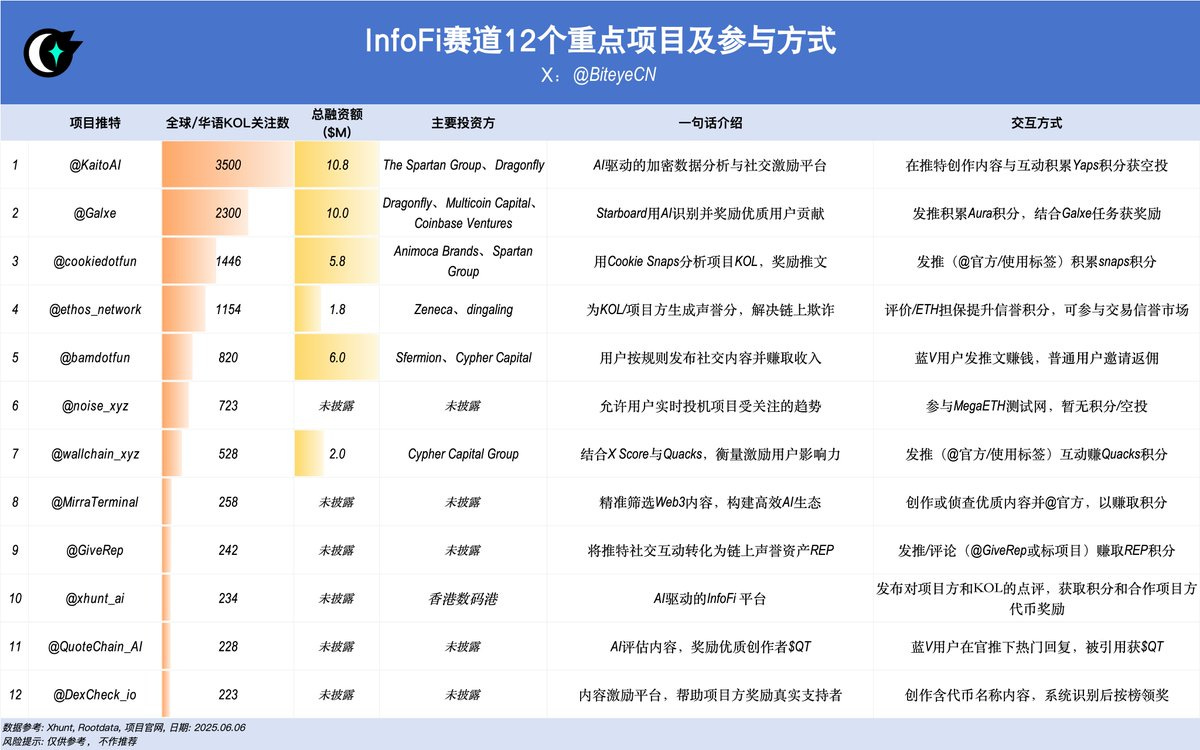Click the 1446 KOL count bar
This screenshot has height=750, width=1200.
pos(189,261)
